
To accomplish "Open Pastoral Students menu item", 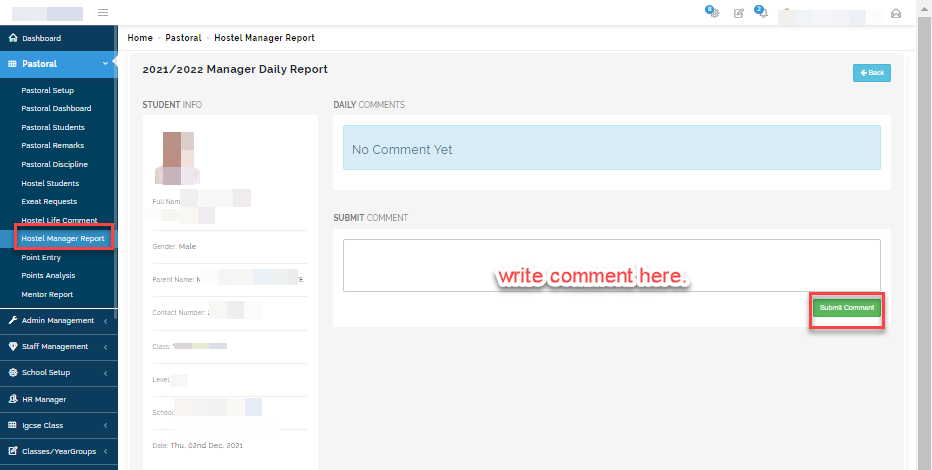I will (x=53, y=128).
